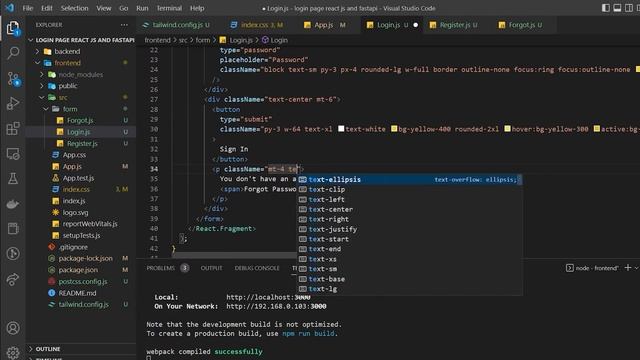This screenshot has height=360, width=640.
Task: Click frontend breadcrumb segment
Action: [x=157, y=40]
